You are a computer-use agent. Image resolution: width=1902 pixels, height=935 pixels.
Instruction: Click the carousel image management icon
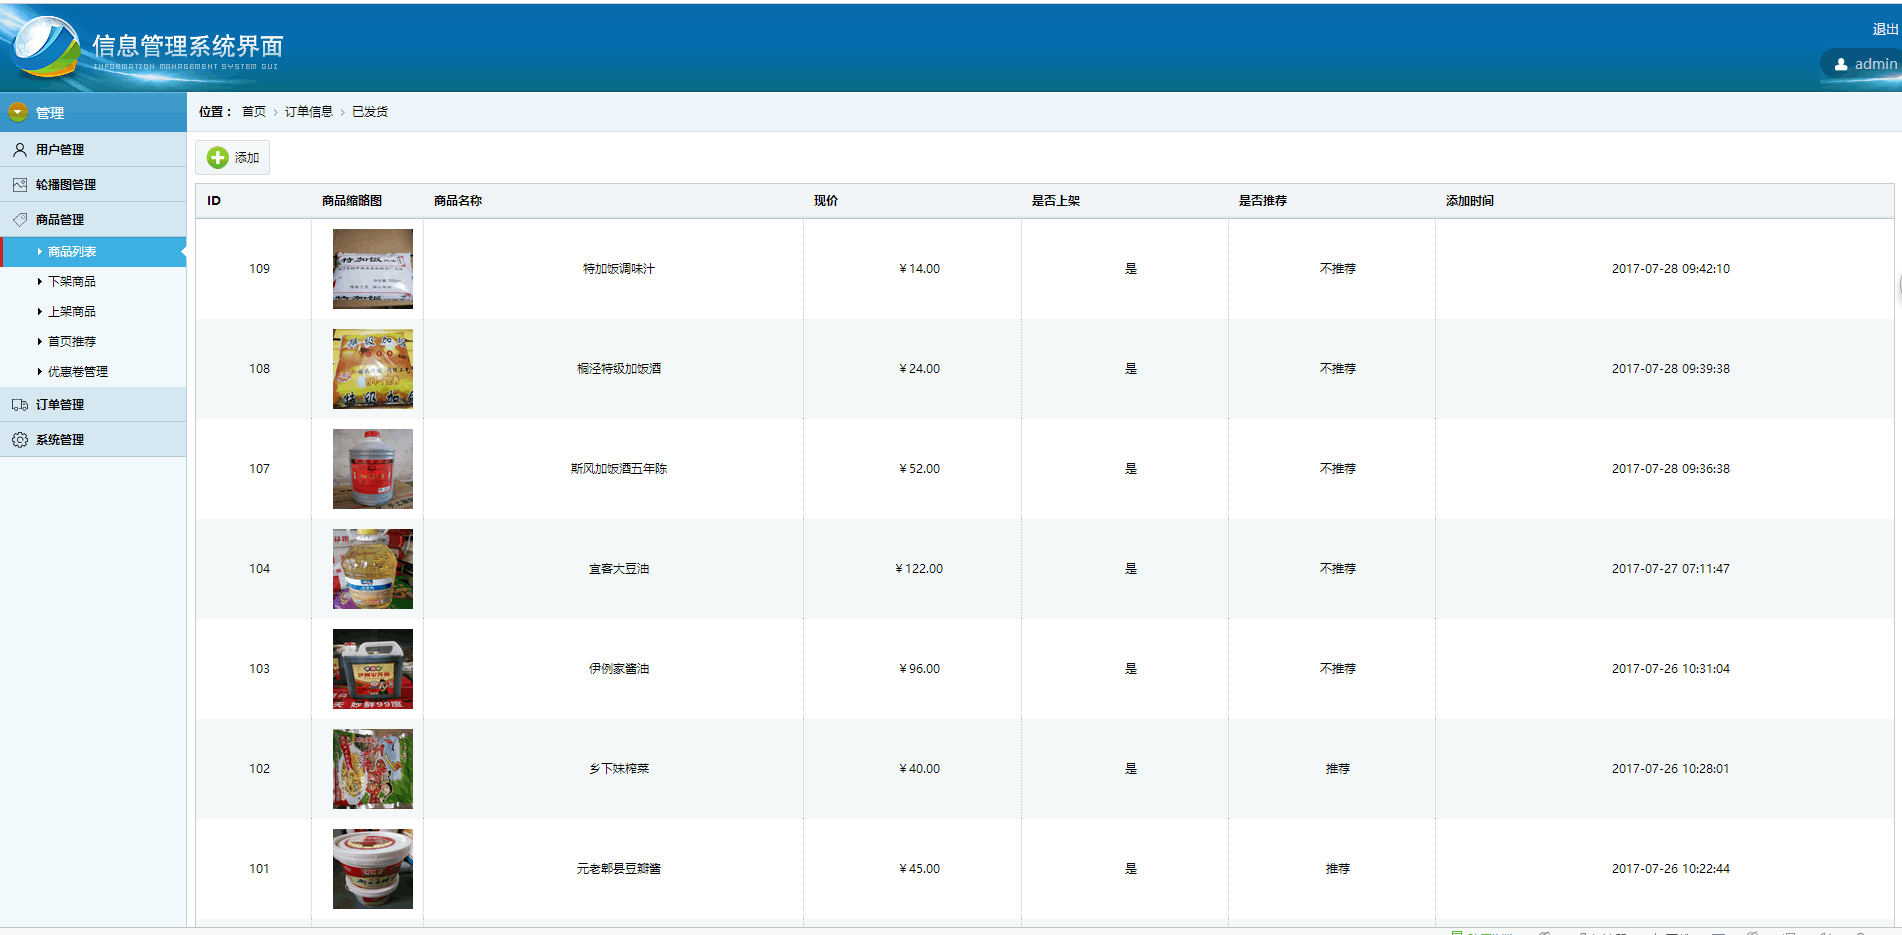tap(19, 185)
